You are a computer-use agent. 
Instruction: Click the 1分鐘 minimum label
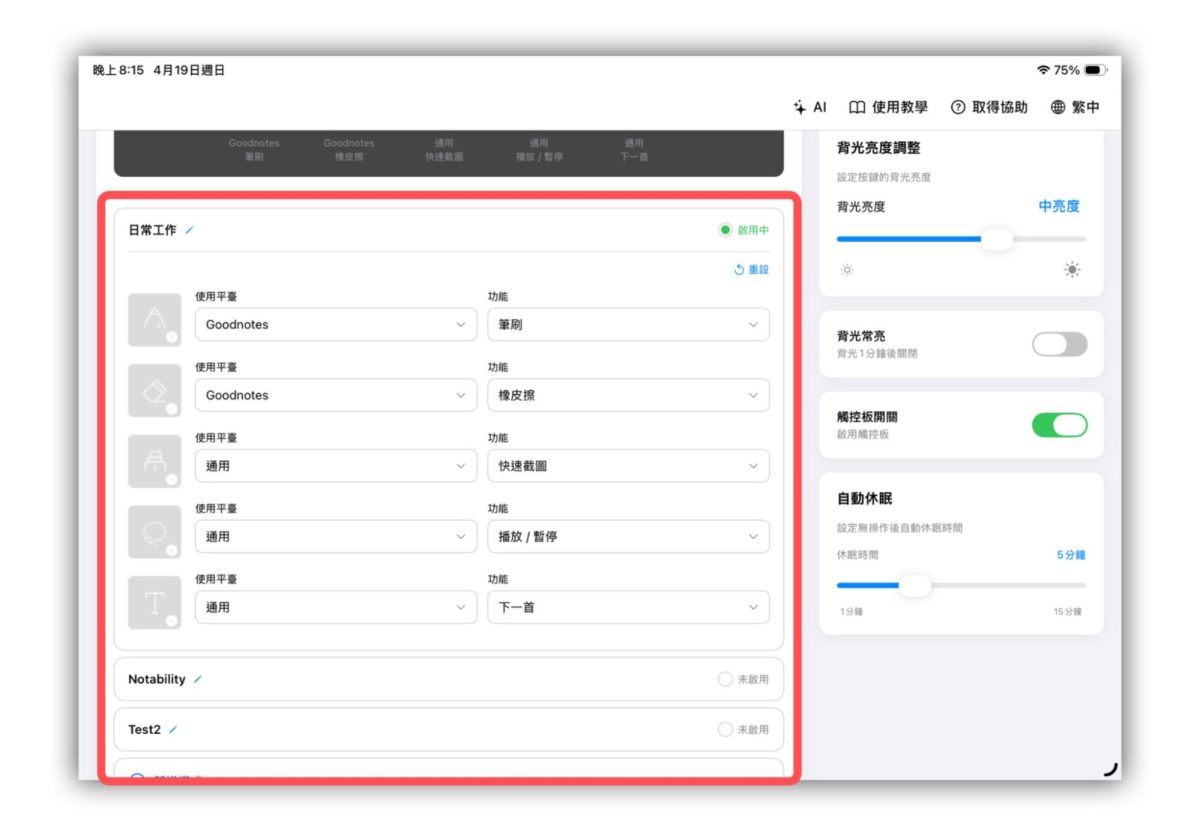coord(851,611)
